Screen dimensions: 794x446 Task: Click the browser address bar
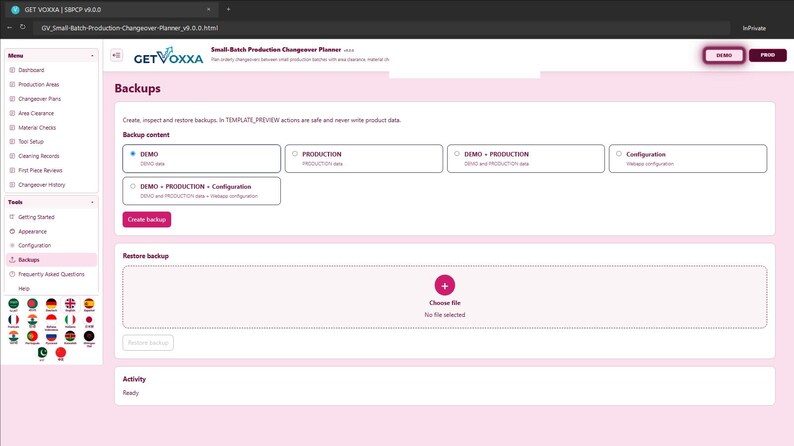pyautogui.click(x=382, y=28)
